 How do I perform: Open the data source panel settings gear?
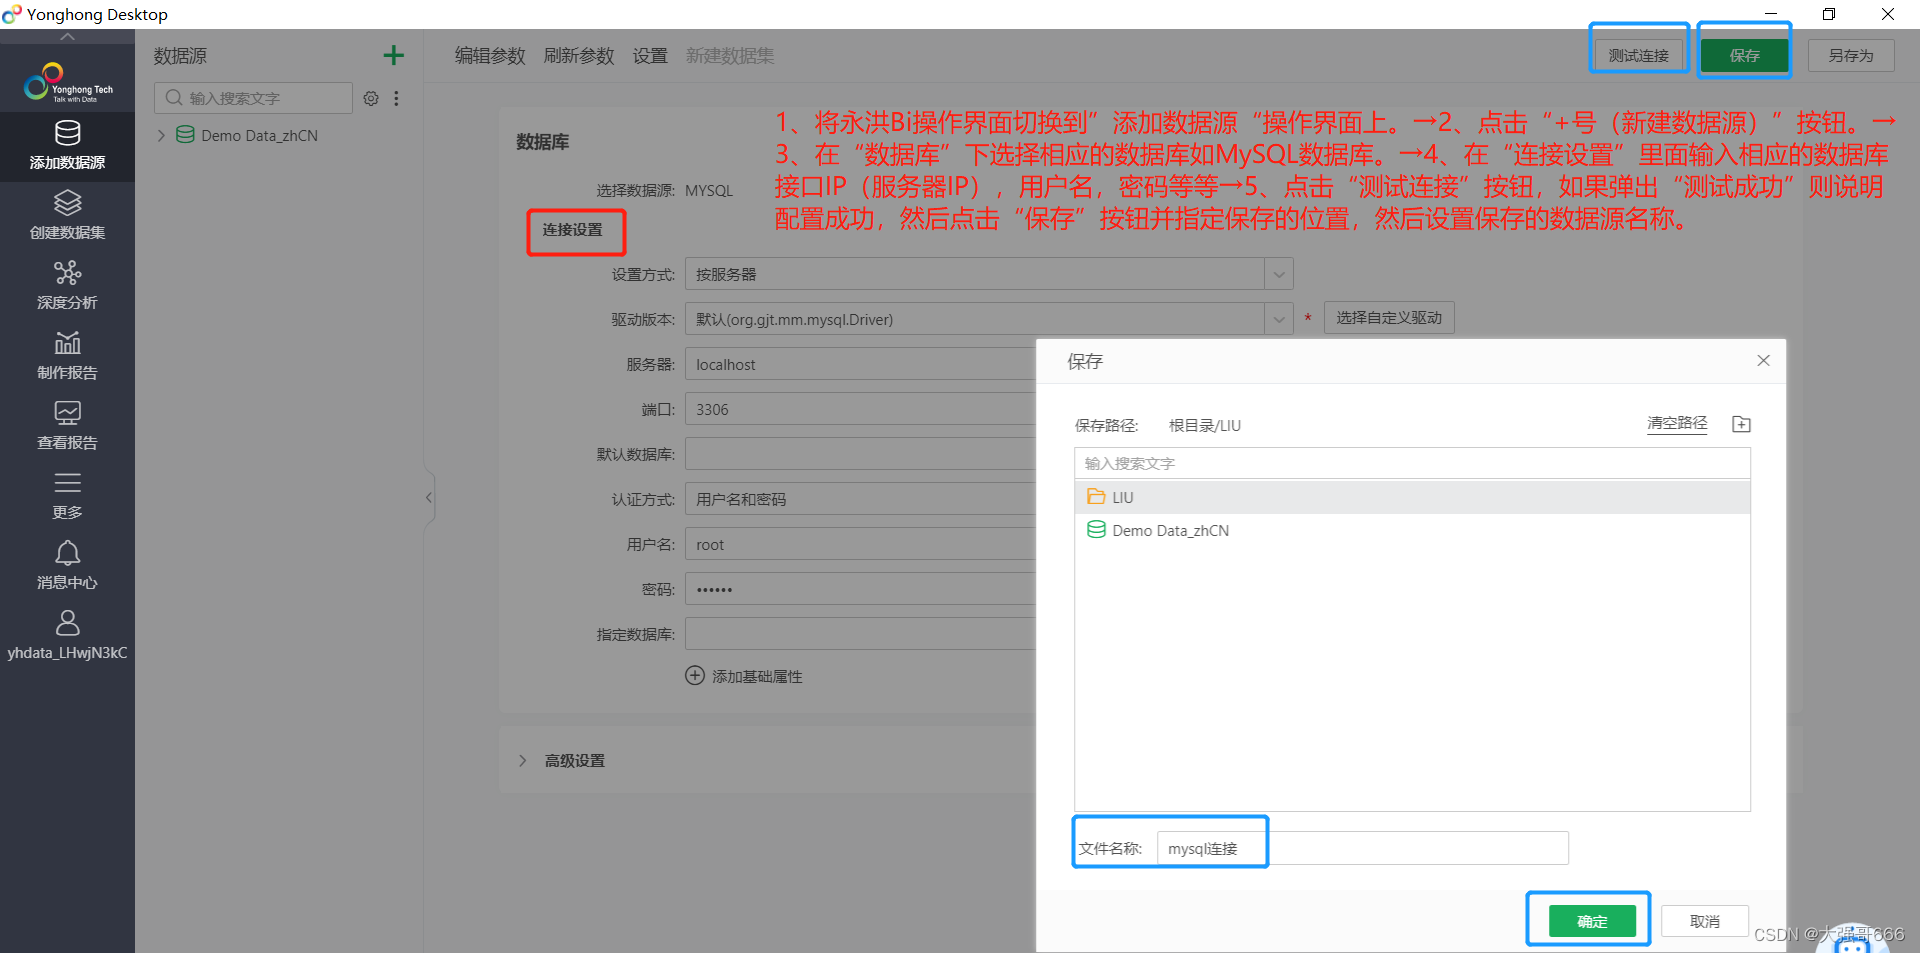(371, 98)
